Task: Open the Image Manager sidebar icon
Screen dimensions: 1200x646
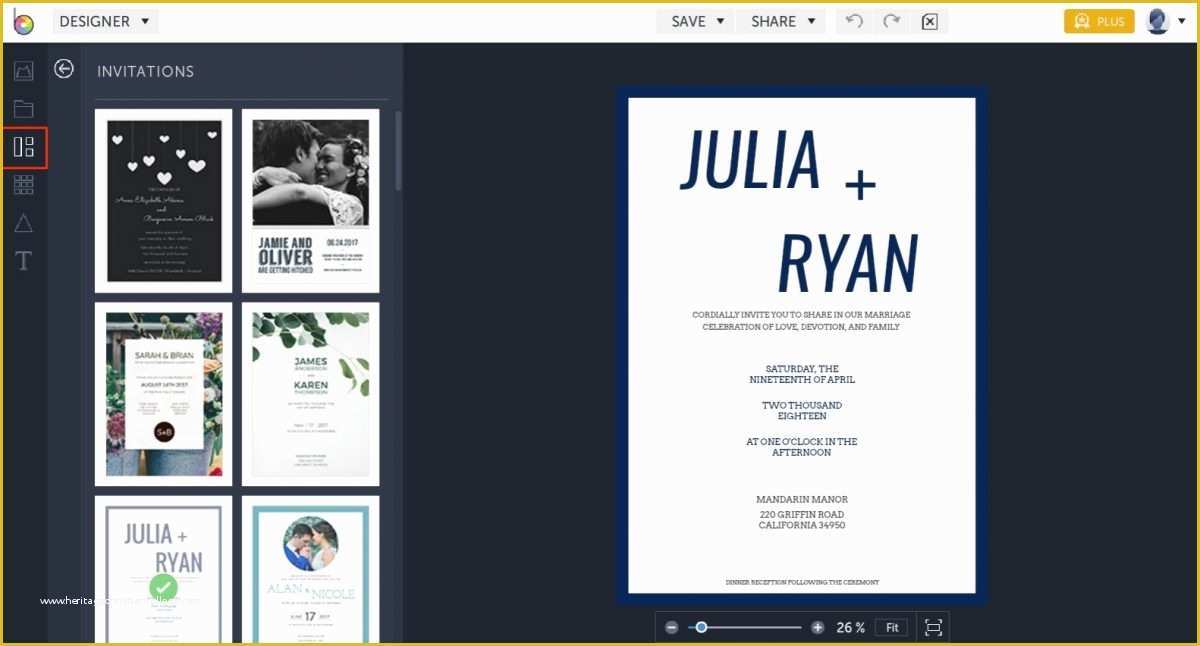Action: [x=24, y=71]
